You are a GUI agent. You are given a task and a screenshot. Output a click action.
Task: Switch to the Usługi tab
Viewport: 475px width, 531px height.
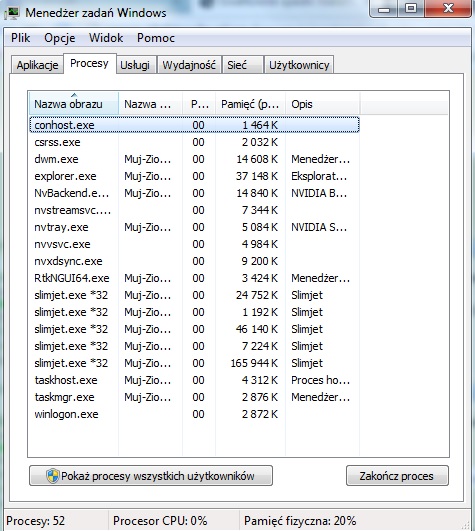(x=135, y=65)
